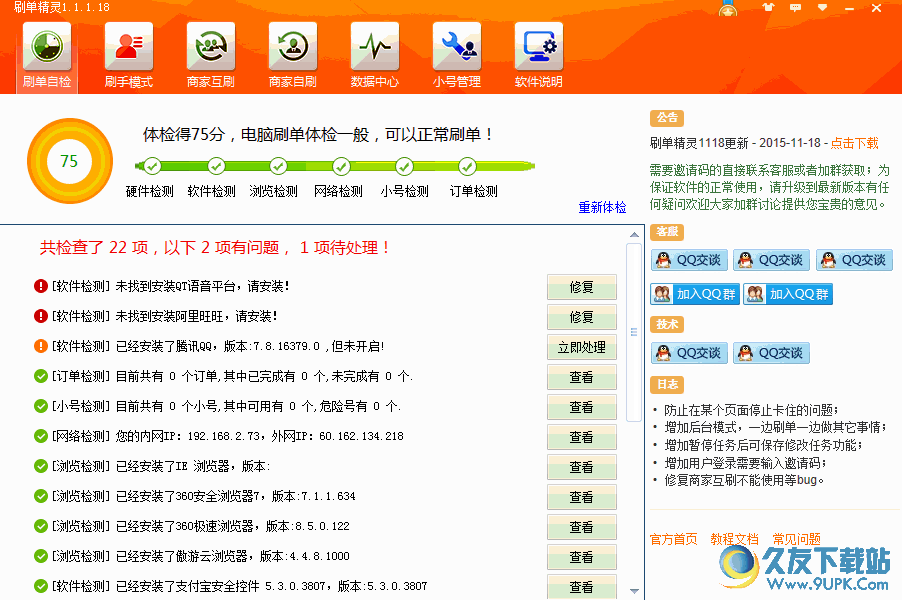Click second 客服 QQ交谈 button

click(x=771, y=260)
